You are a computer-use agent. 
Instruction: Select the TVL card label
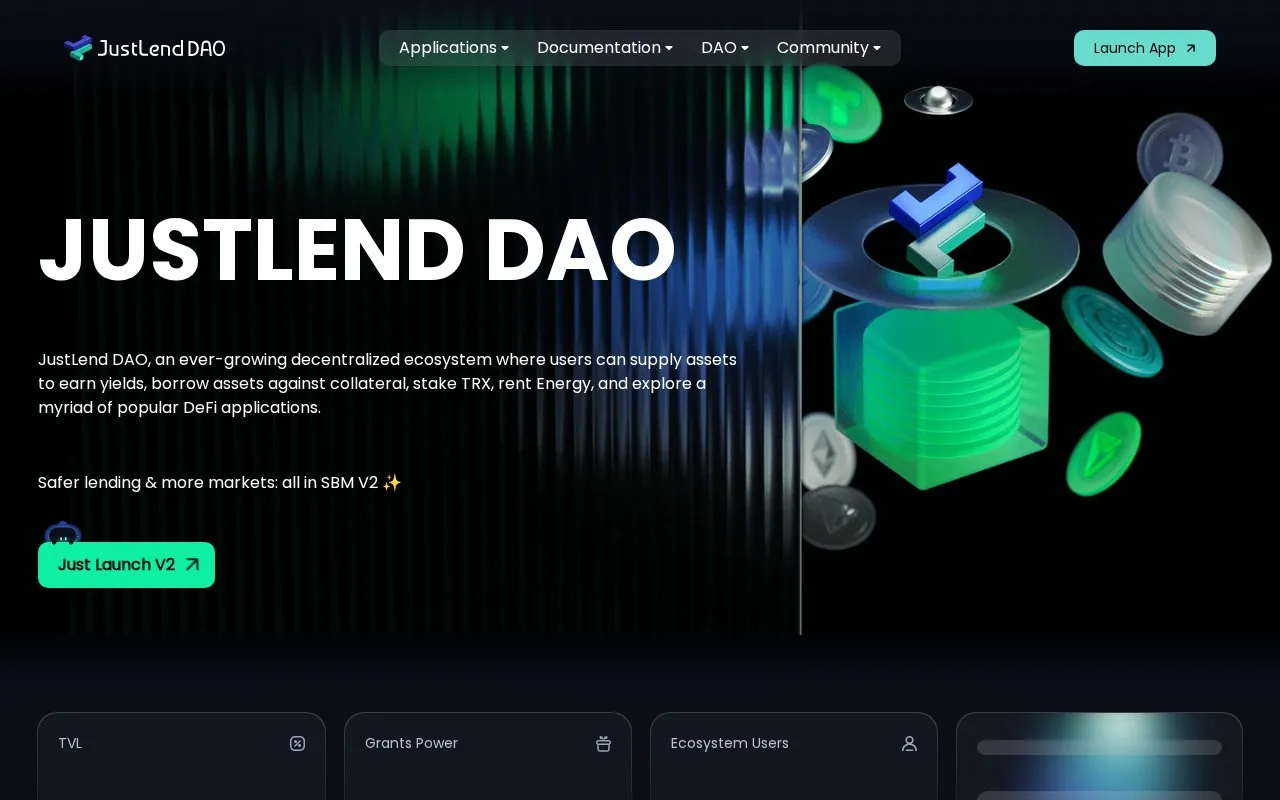point(70,743)
